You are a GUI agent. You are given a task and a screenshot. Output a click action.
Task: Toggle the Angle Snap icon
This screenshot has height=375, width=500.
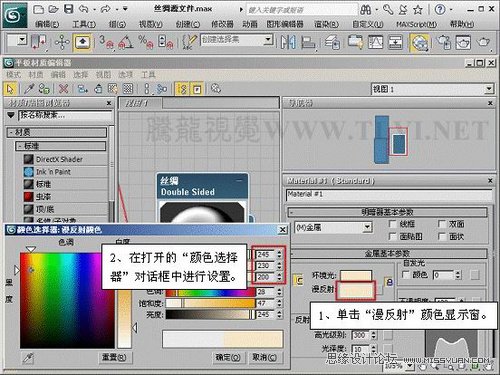(126, 42)
